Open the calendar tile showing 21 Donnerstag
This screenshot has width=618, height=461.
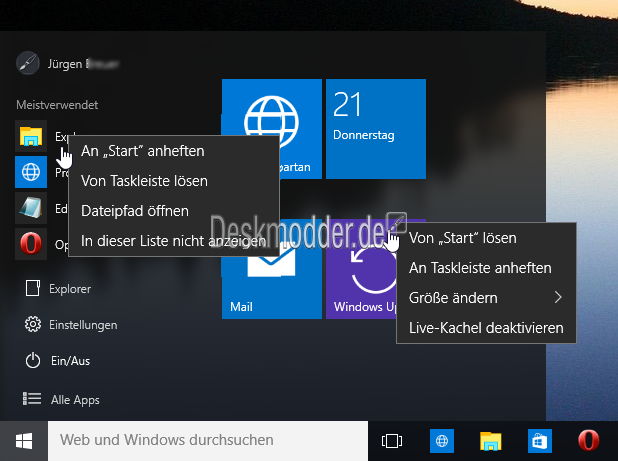point(376,129)
